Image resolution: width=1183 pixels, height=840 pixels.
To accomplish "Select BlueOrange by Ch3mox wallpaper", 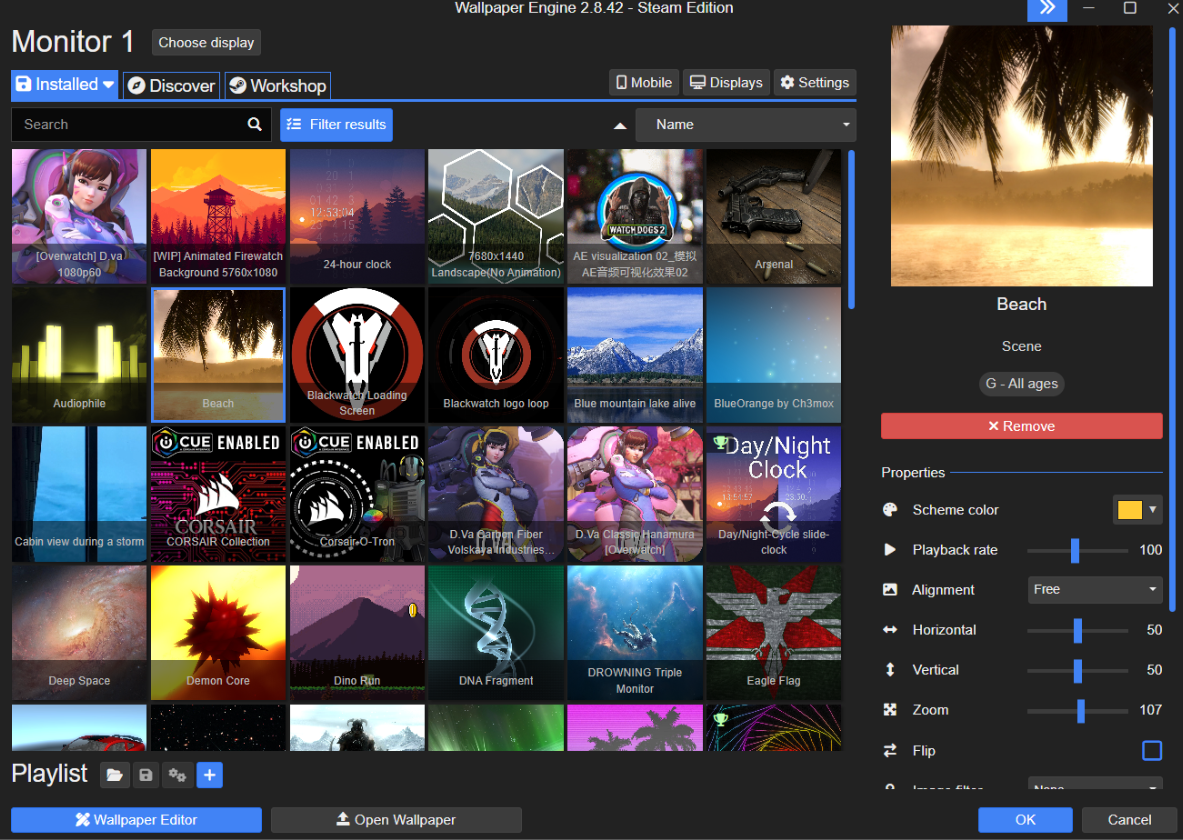I will pyautogui.click(x=773, y=355).
